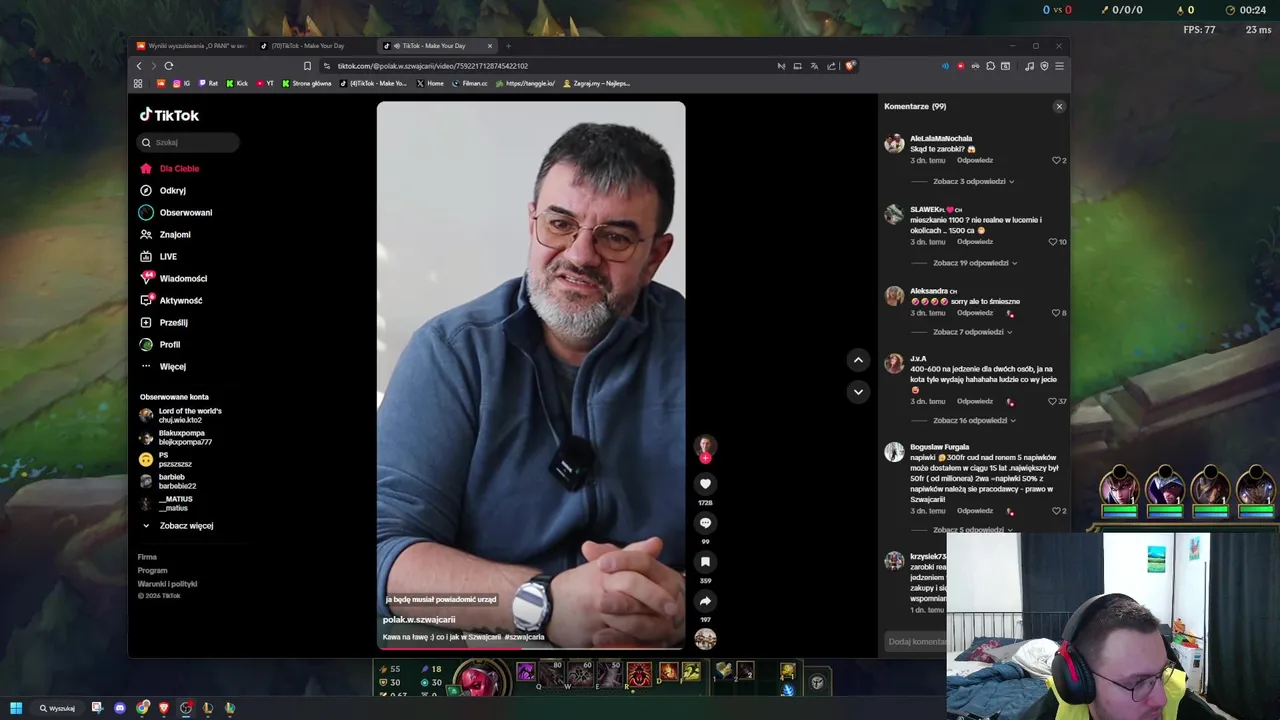Image resolution: width=1280 pixels, height=720 pixels.
Task: Seek on the video progress bar
Action: point(531,647)
